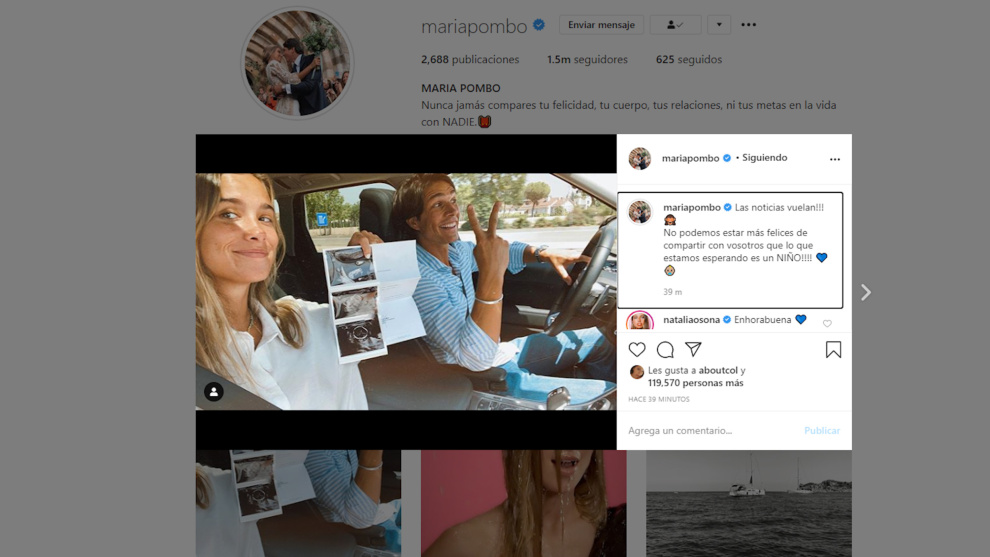Open nataliaosona's profile from comment
This screenshot has width=990, height=557.
tap(691, 320)
